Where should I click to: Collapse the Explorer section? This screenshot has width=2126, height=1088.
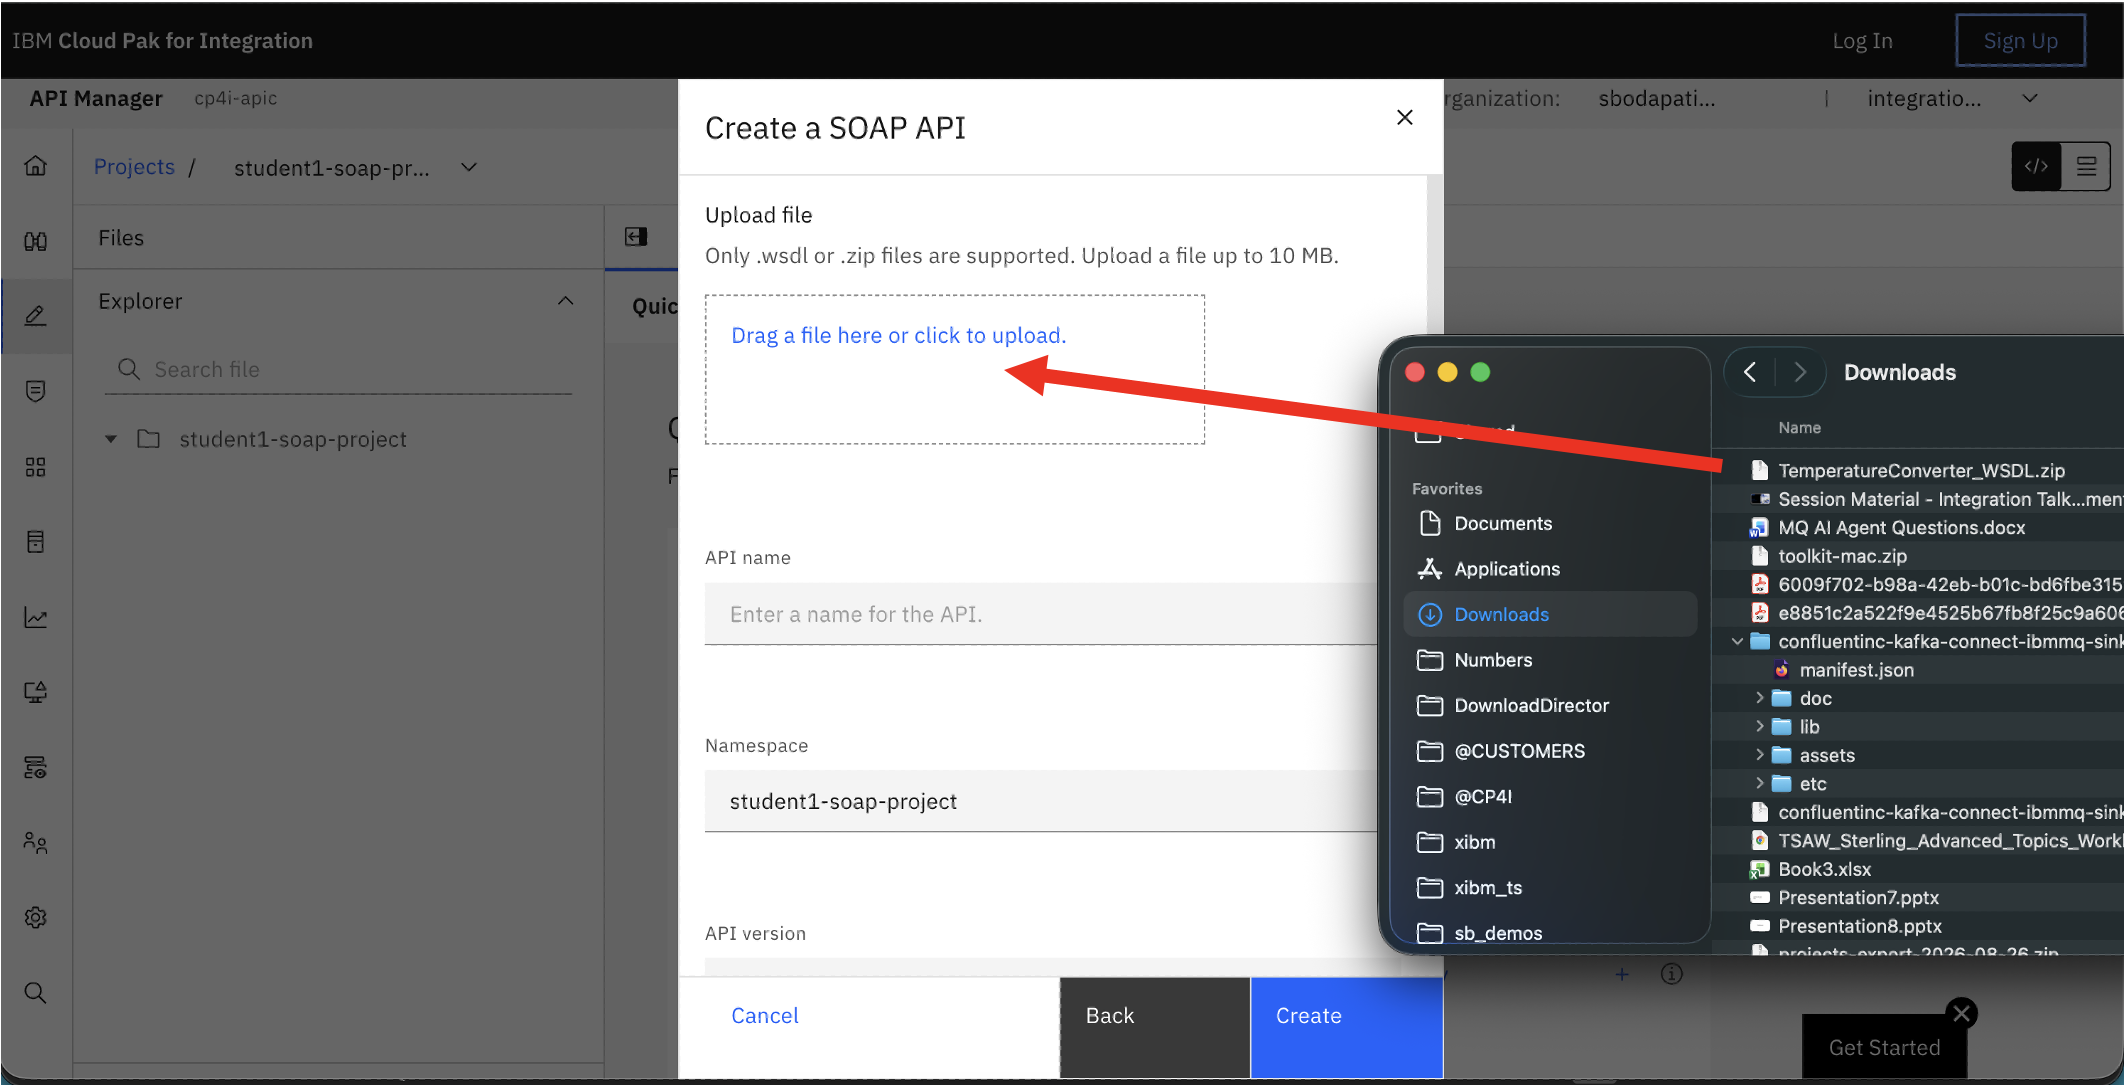tap(566, 301)
